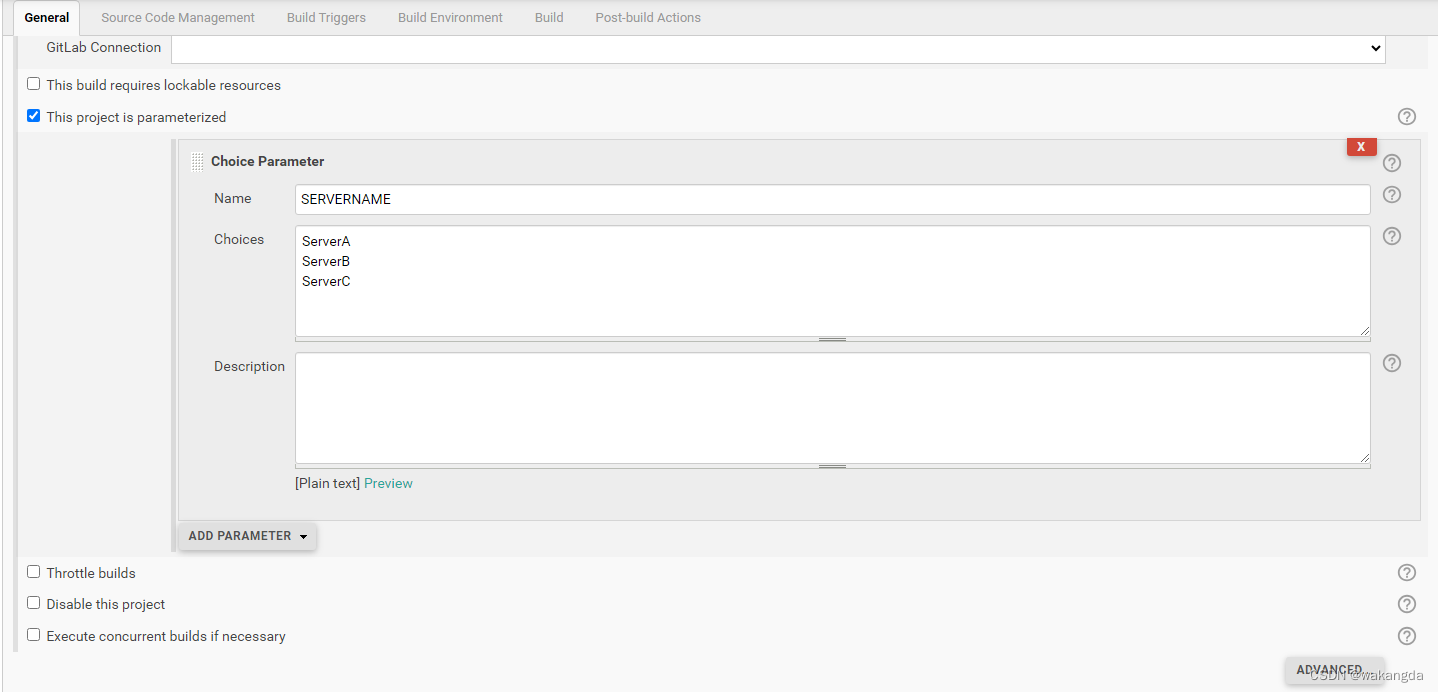Viewport: 1438px width, 692px height.
Task: Open help icon for Throttle builds
Action: click(x=1406, y=573)
